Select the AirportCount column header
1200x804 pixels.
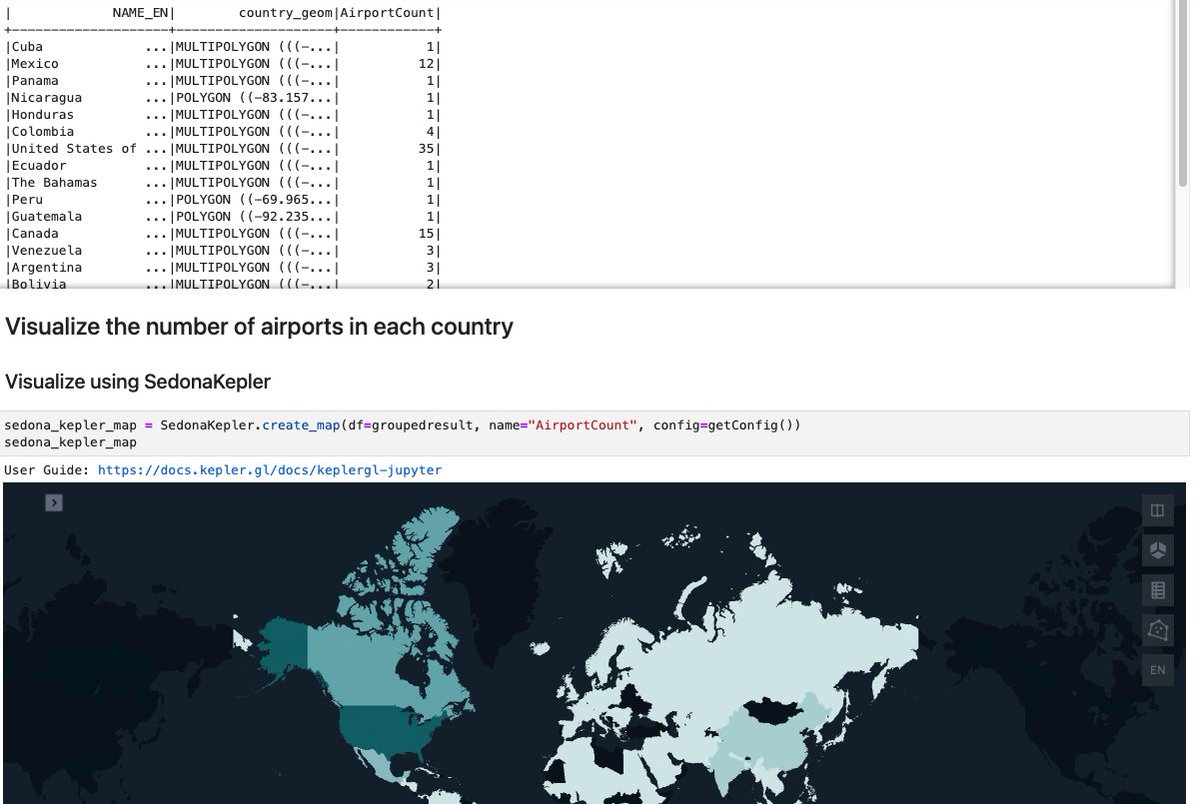click(389, 13)
